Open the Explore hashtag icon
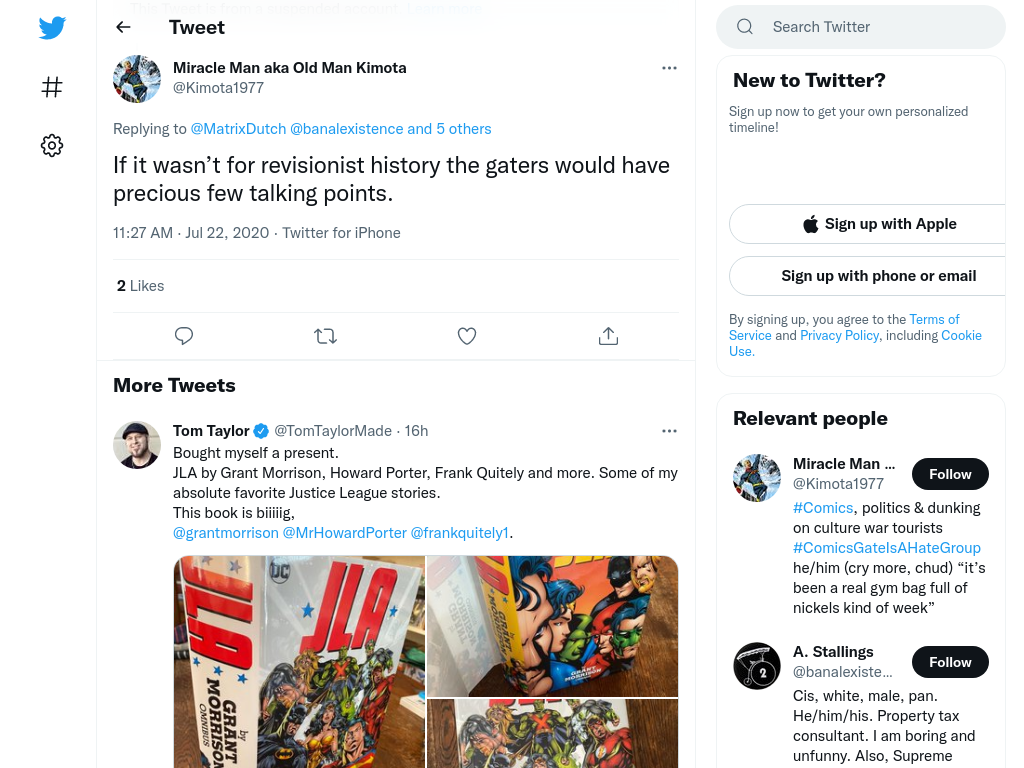Image resolution: width=1024 pixels, height=768 pixels. pyautogui.click(x=52, y=87)
